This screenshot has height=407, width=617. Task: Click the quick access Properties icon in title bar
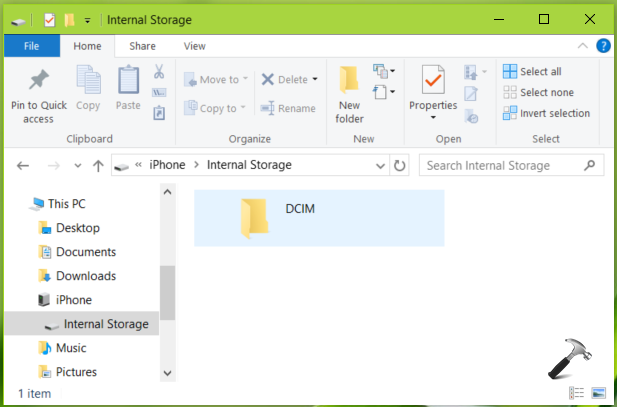tap(50, 20)
